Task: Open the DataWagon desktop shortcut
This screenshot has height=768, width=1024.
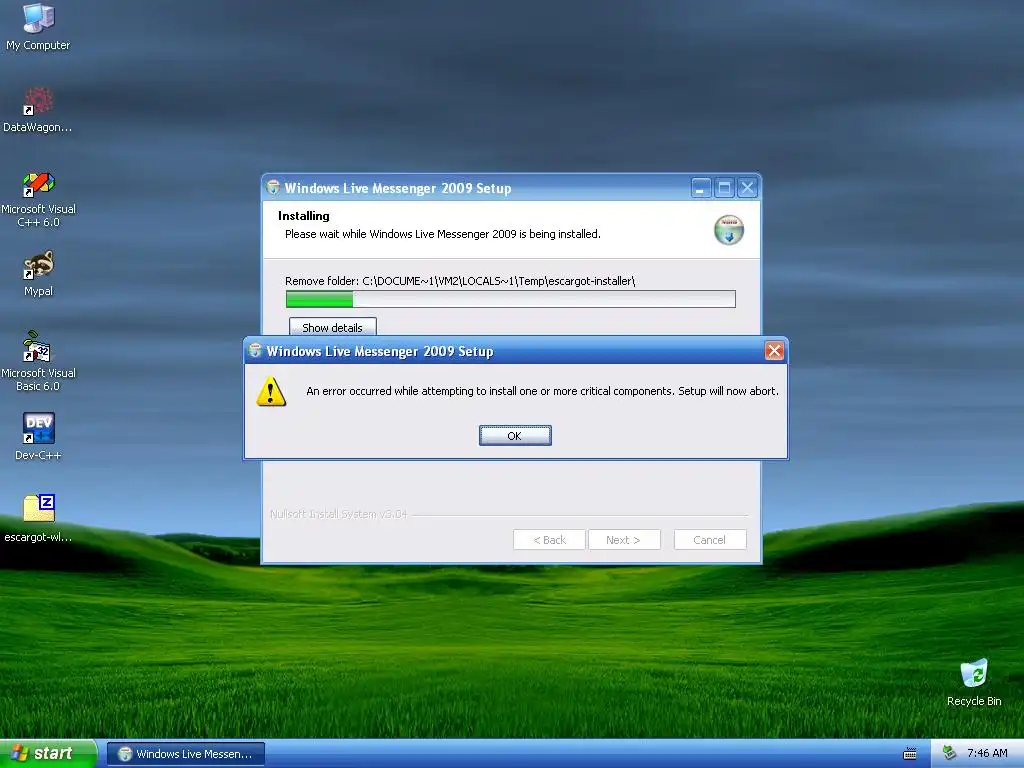Action: tap(38, 109)
